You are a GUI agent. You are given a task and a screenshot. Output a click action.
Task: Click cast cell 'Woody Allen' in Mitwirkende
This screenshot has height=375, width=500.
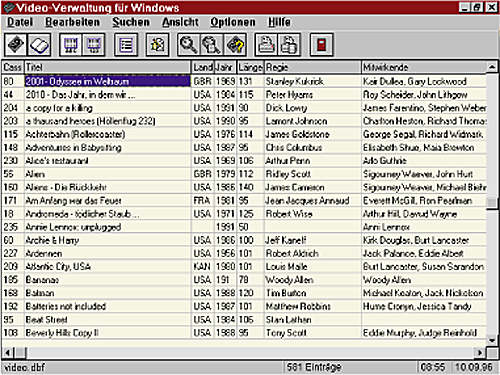point(424,280)
